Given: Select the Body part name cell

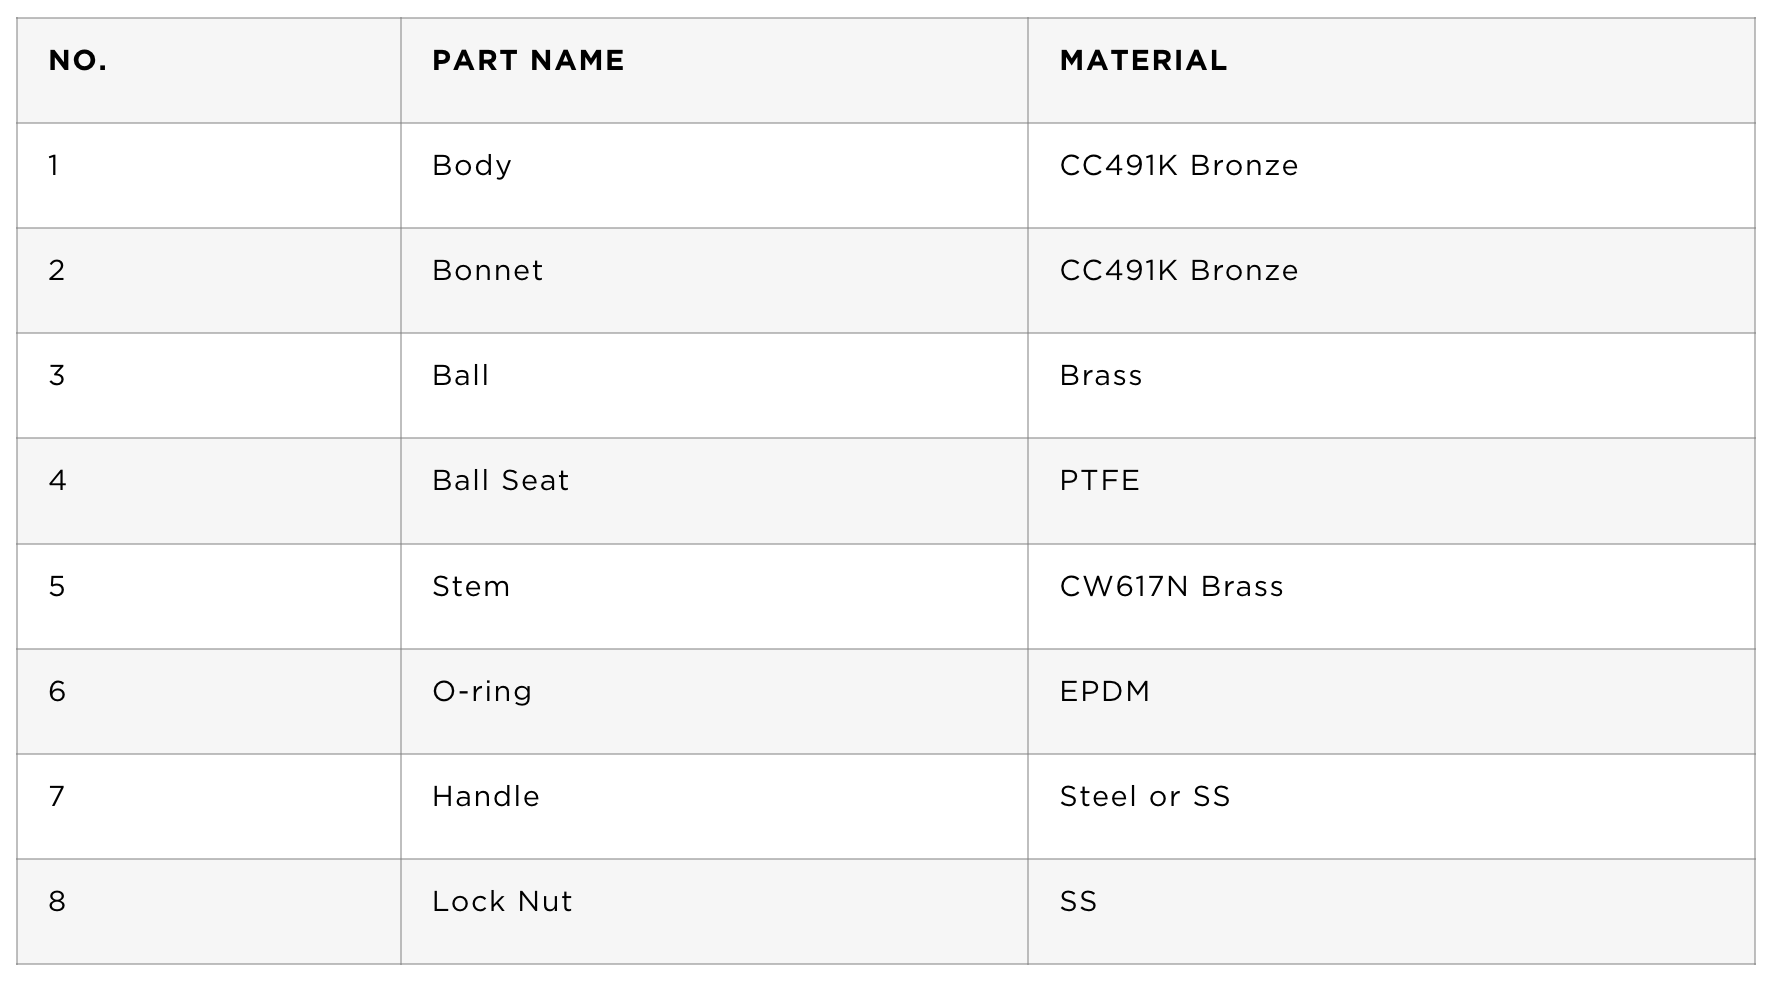Looking at the screenshot, I should [714, 176].
